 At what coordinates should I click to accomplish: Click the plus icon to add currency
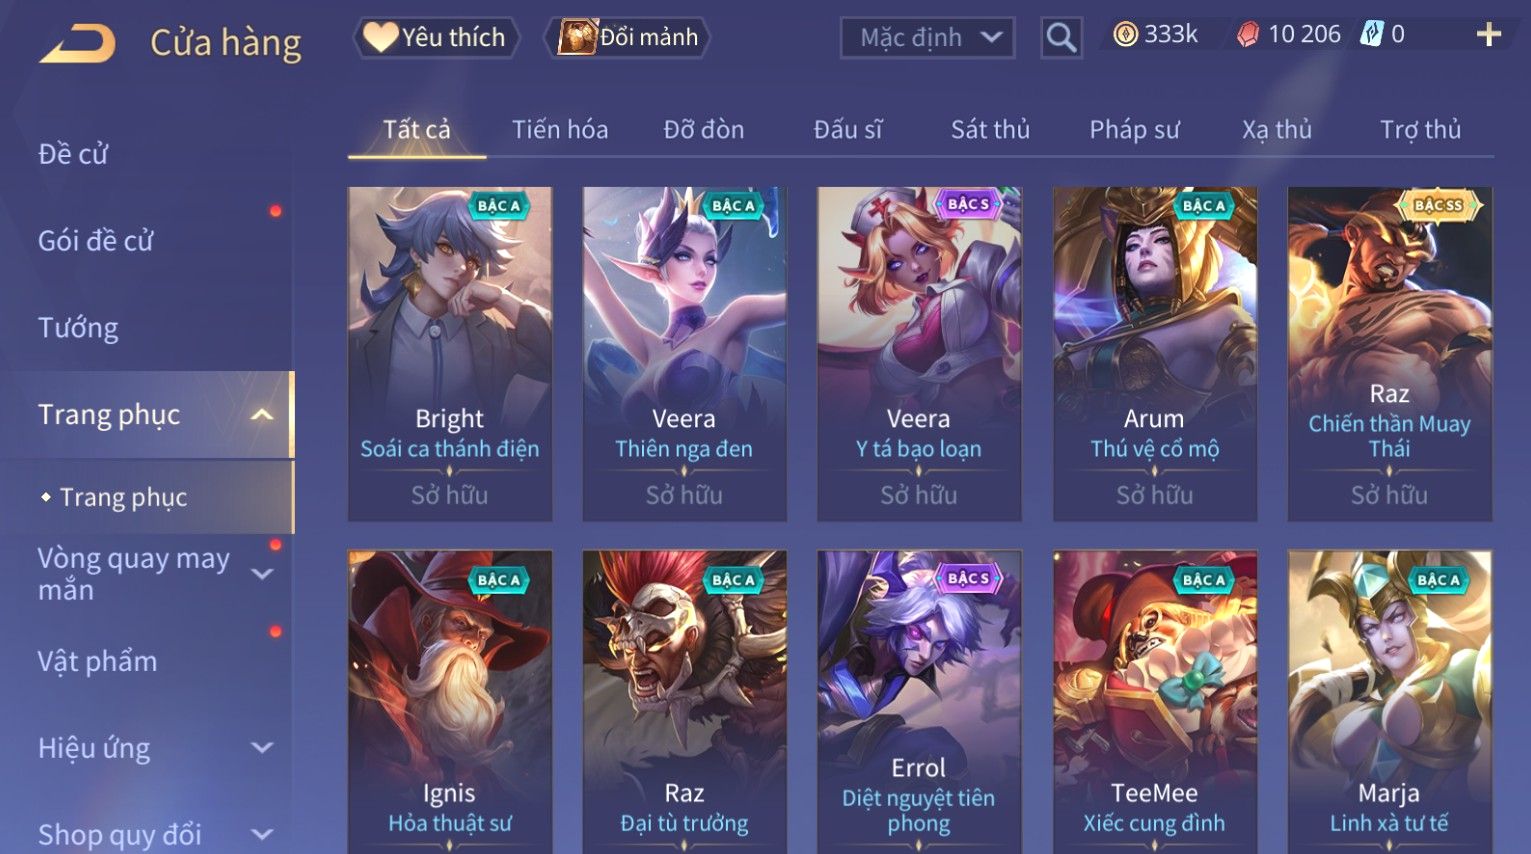tap(1488, 35)
